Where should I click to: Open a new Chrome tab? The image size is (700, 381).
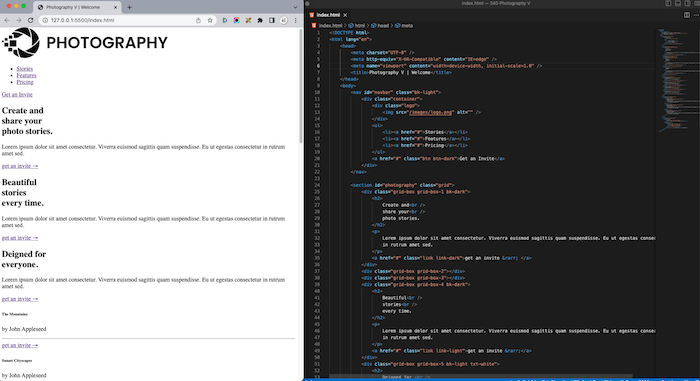[129, 7]
